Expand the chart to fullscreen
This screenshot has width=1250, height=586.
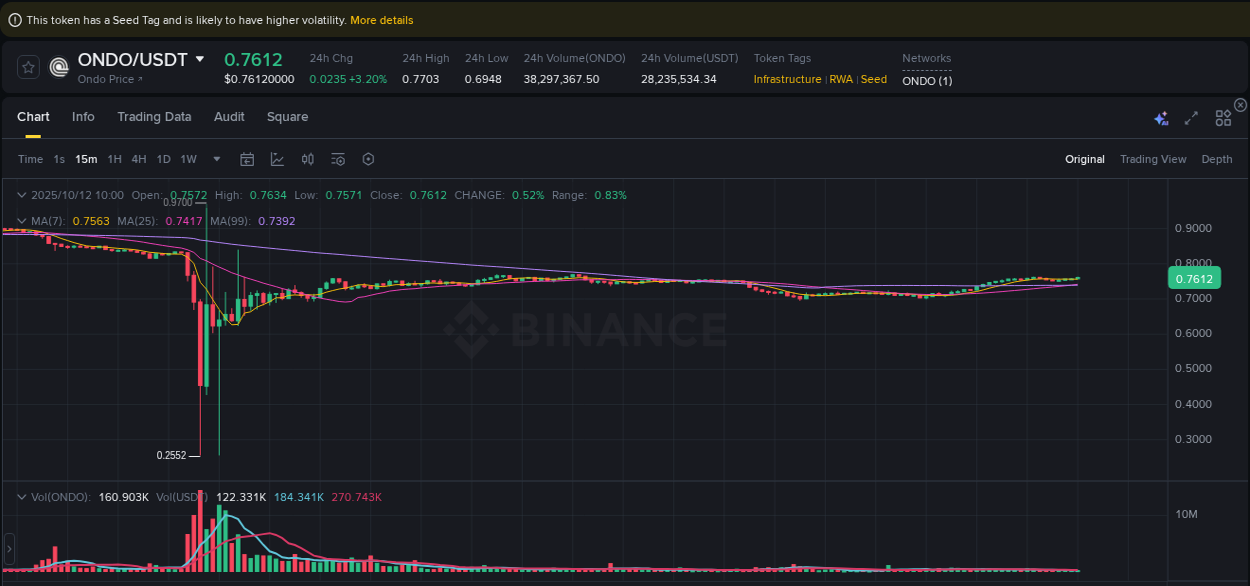point(1190,117)
